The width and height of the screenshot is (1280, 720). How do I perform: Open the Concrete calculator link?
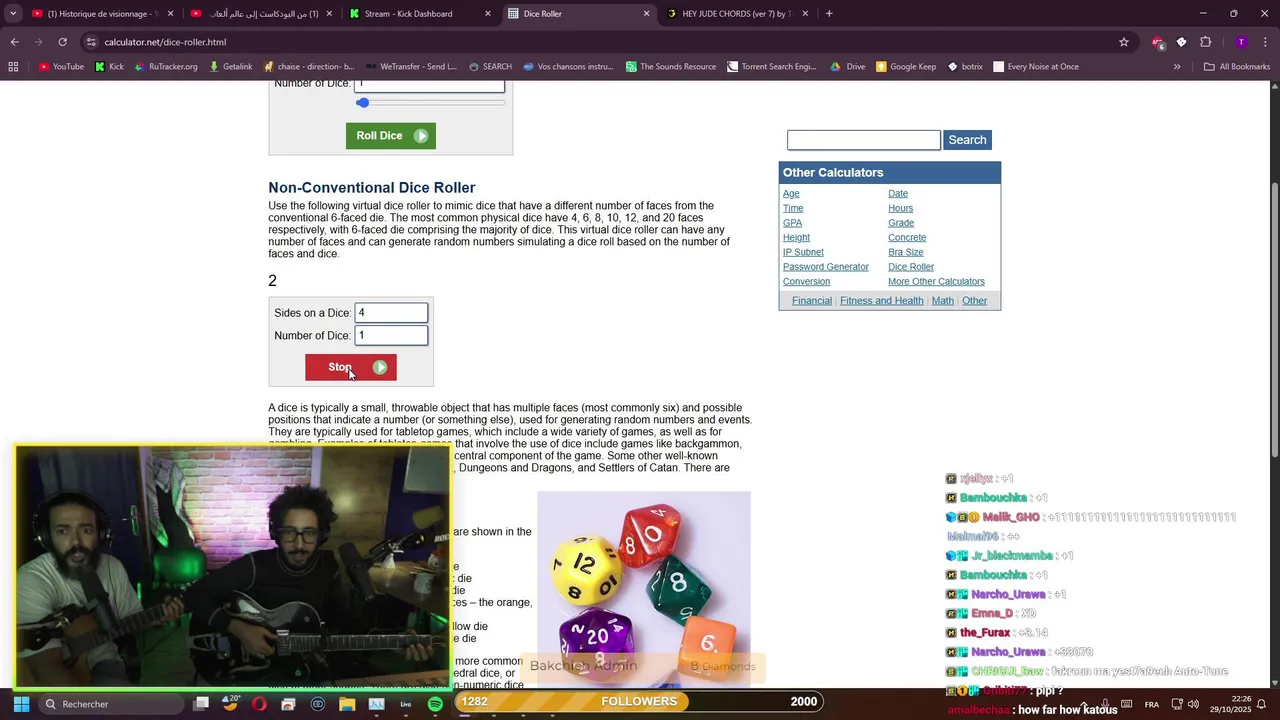coord(907,237)
